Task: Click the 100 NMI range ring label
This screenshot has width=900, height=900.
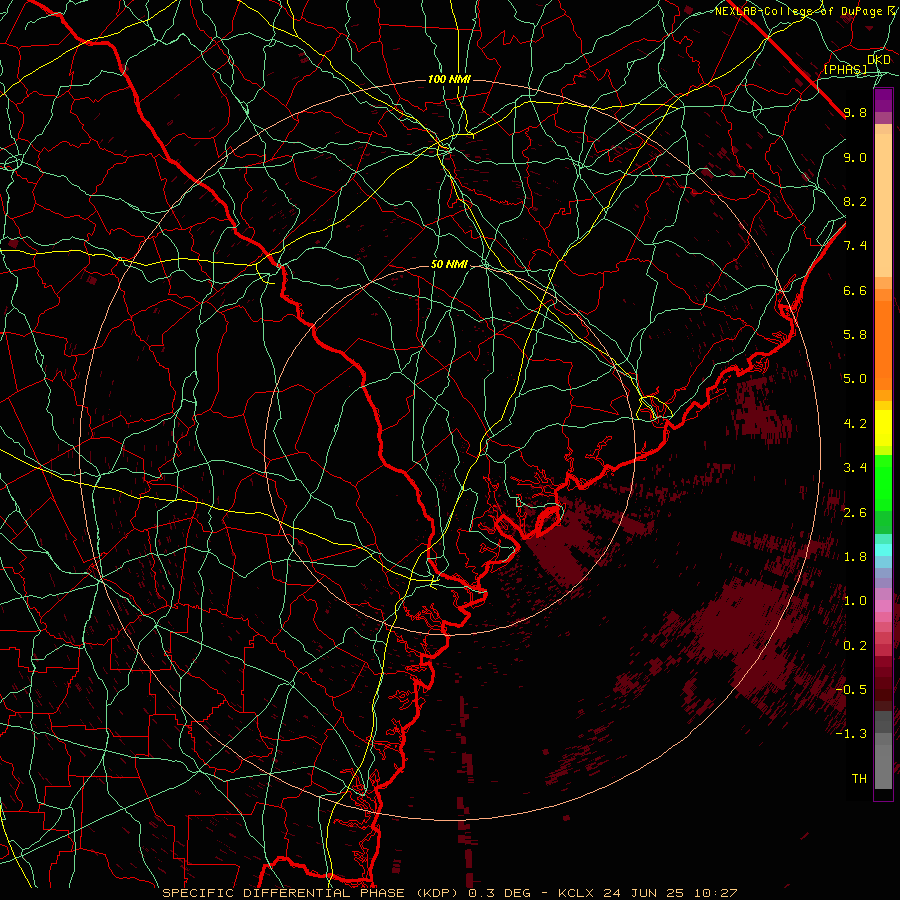Action: (449, 79)
